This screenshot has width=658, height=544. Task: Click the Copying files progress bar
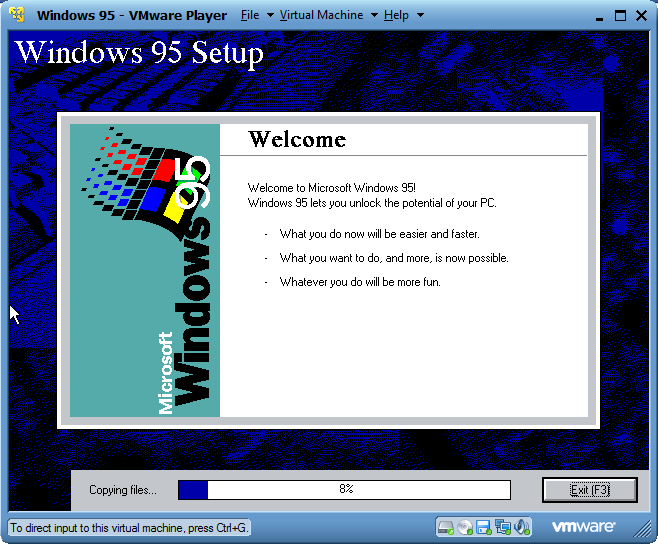point(344,490)
